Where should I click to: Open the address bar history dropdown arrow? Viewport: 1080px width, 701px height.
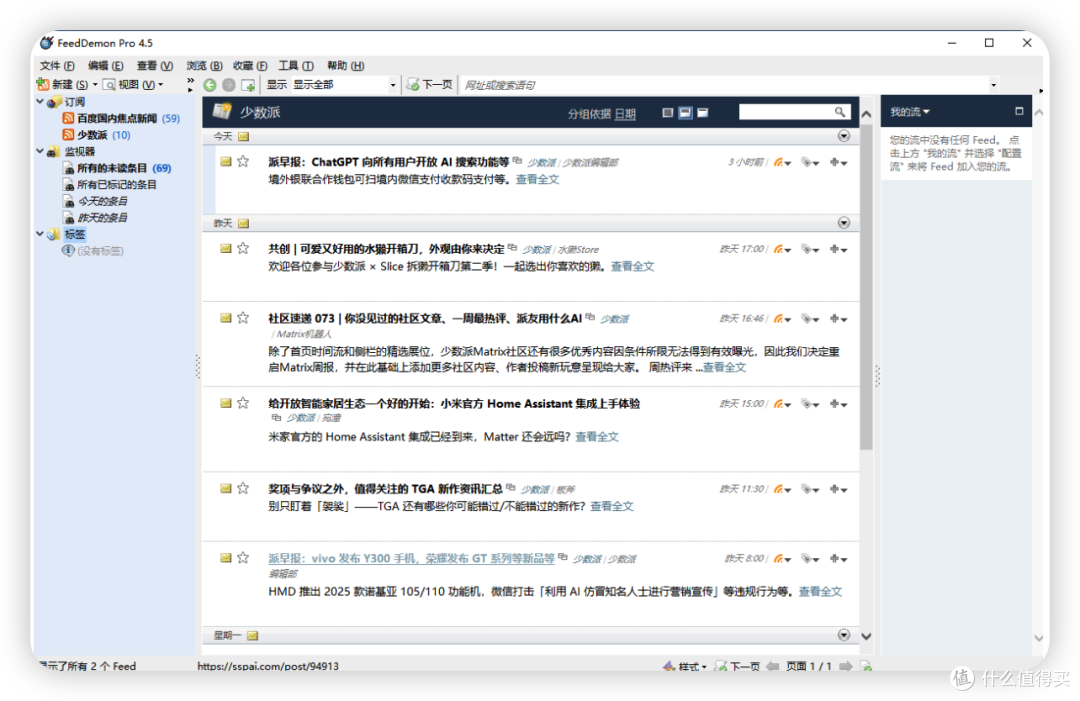click(993, 85)
